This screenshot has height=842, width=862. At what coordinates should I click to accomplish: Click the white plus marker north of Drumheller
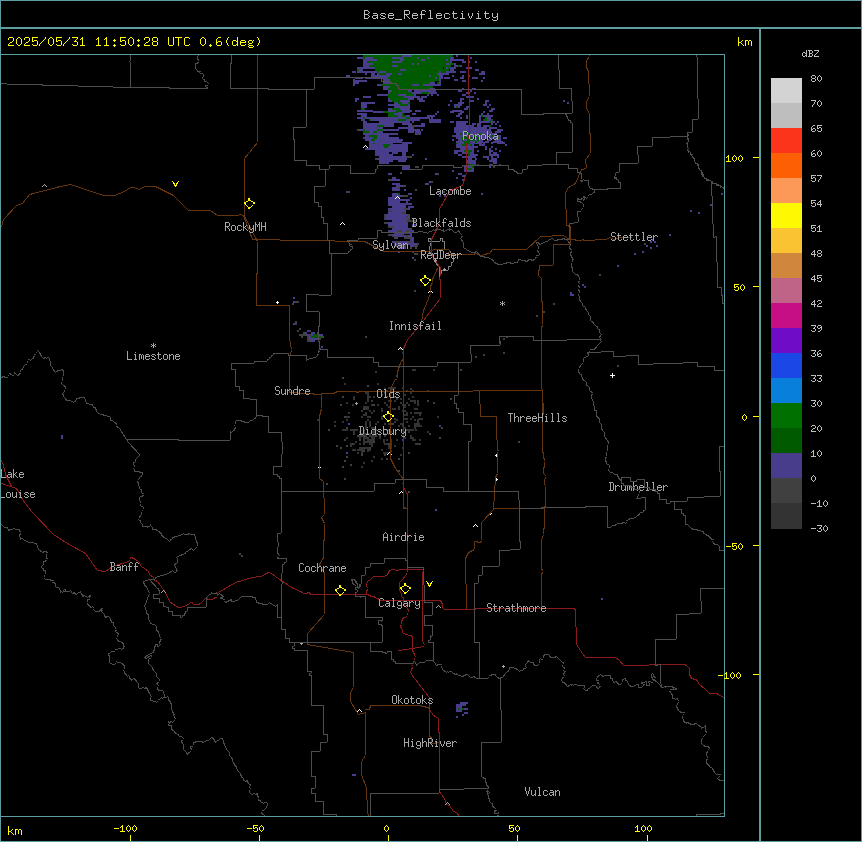[x=612, y=375]
